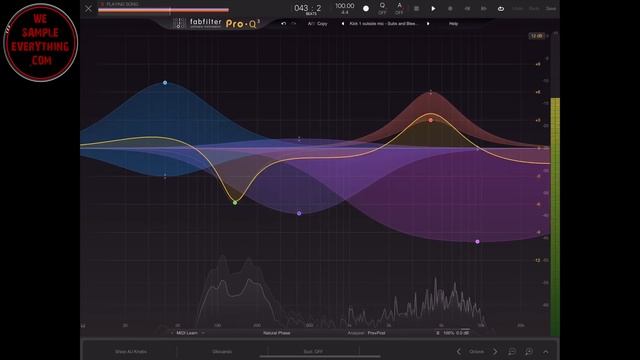The width and height of the screenshot is (640, 360).
Task: Click the 043:2 beats position display
Action: 307,9
